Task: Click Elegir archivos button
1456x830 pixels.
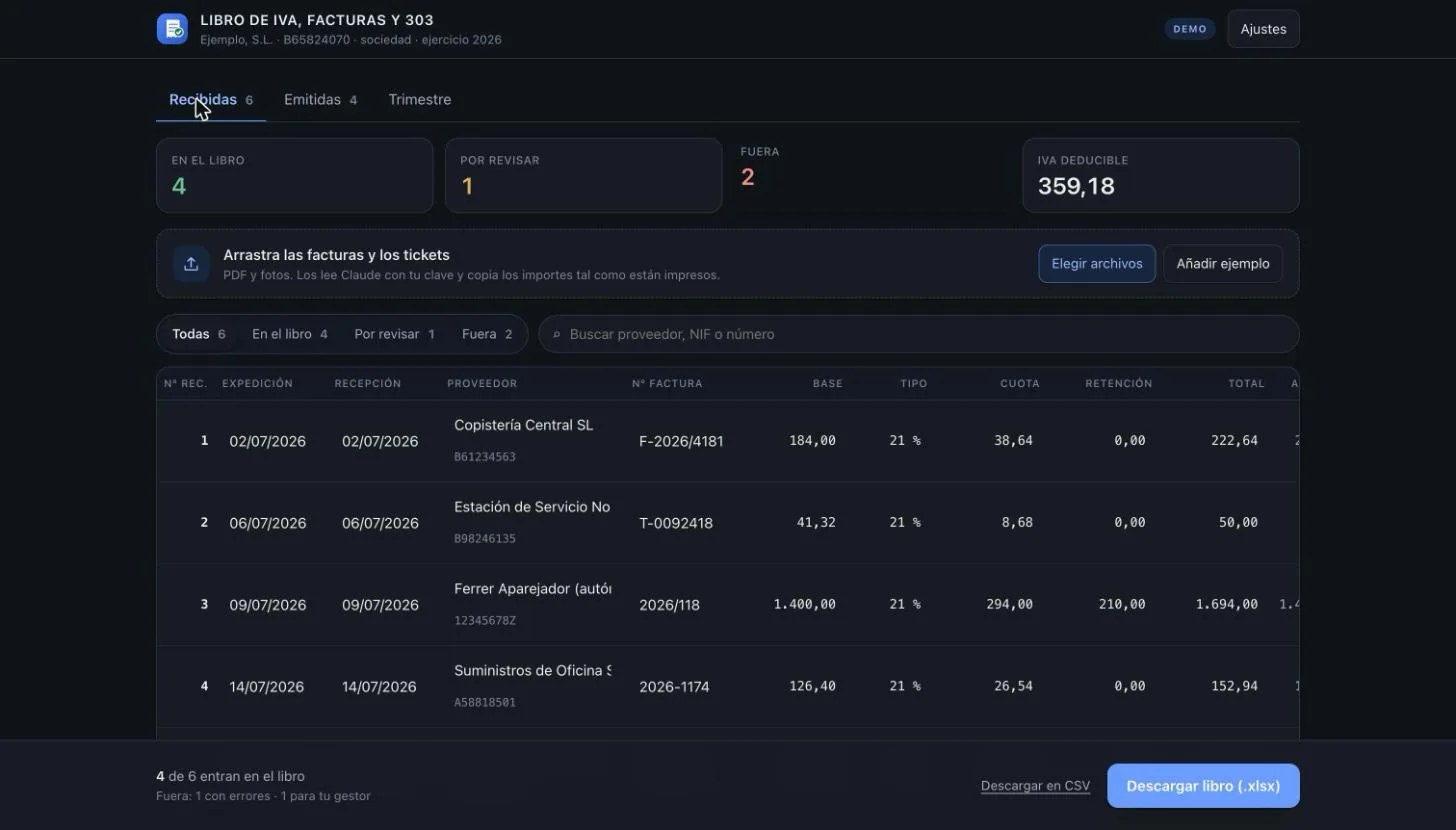Action: 1097,264
